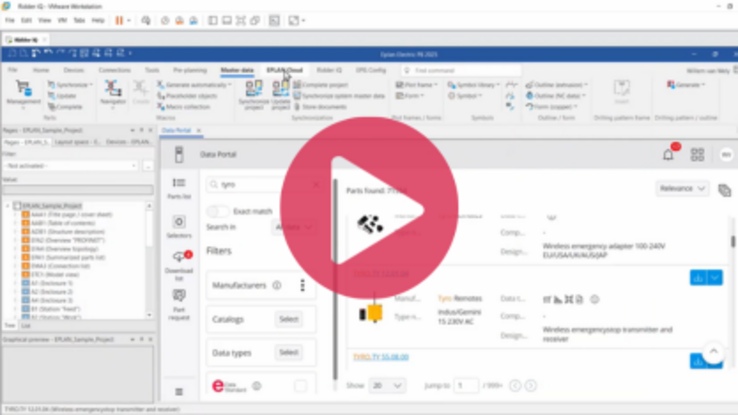
Task: Open the notifications bell icon
Action: [x=668, y=154]
